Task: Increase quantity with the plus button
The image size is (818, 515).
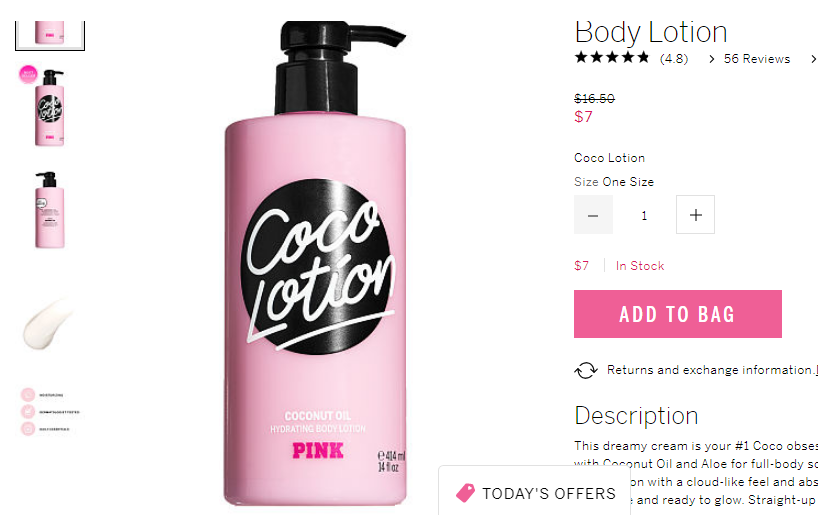Action: pos(695,215)
